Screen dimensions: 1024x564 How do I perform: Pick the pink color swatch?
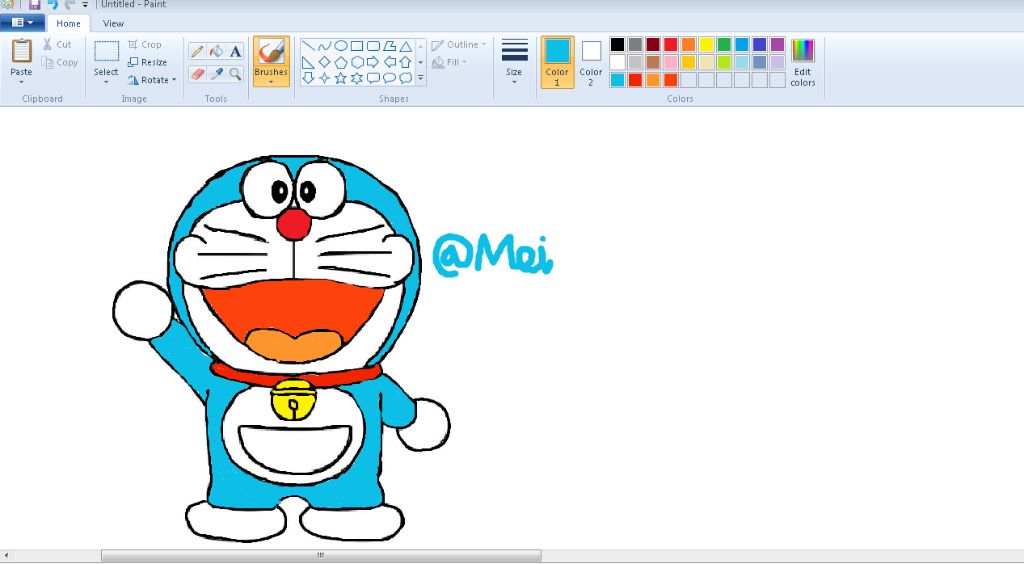coord(671,62)
